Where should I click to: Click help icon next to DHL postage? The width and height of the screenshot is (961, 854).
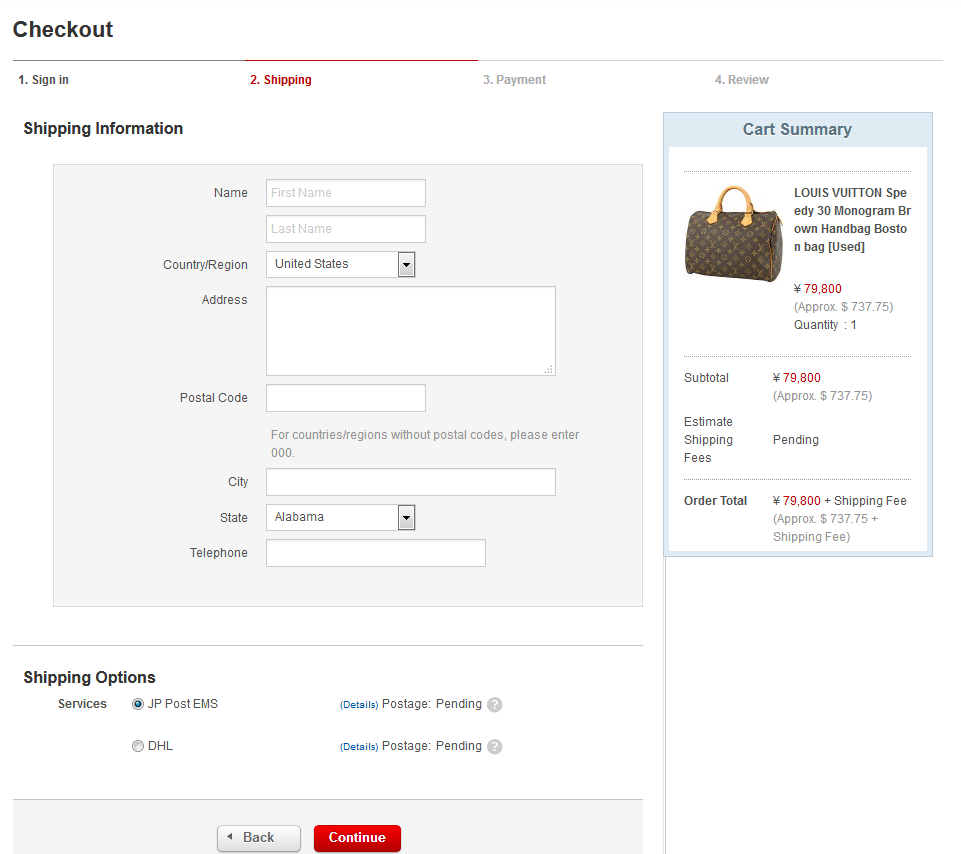pos(495,746)
